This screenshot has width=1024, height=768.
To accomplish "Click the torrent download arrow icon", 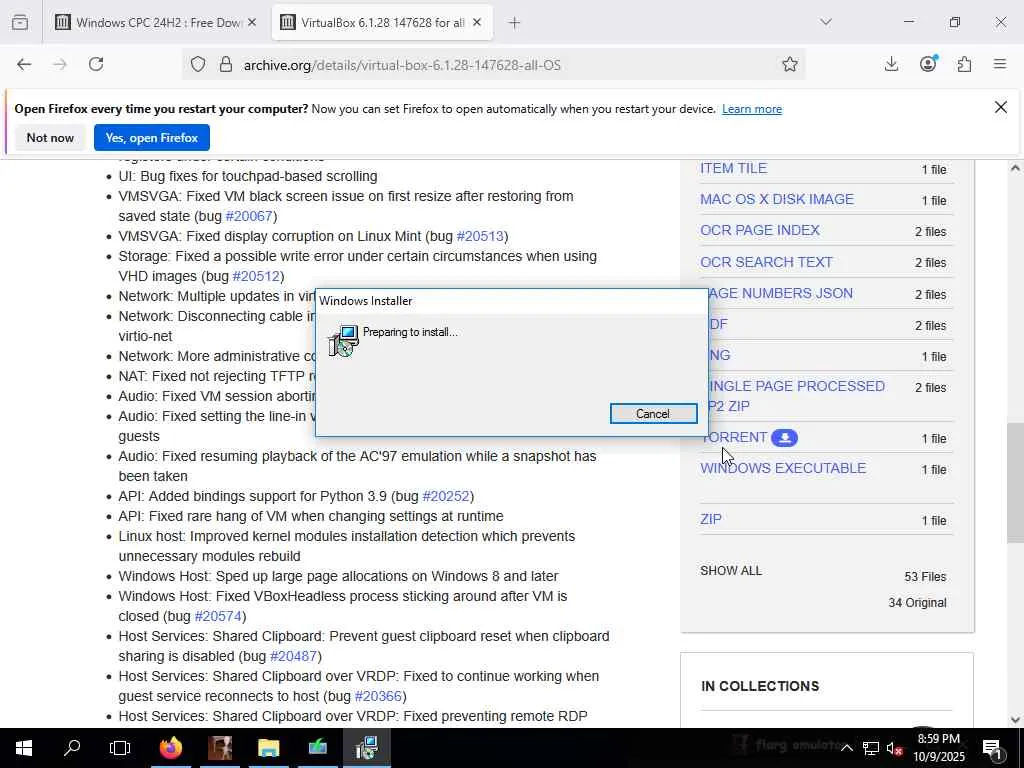I will [x=784, y=438].
